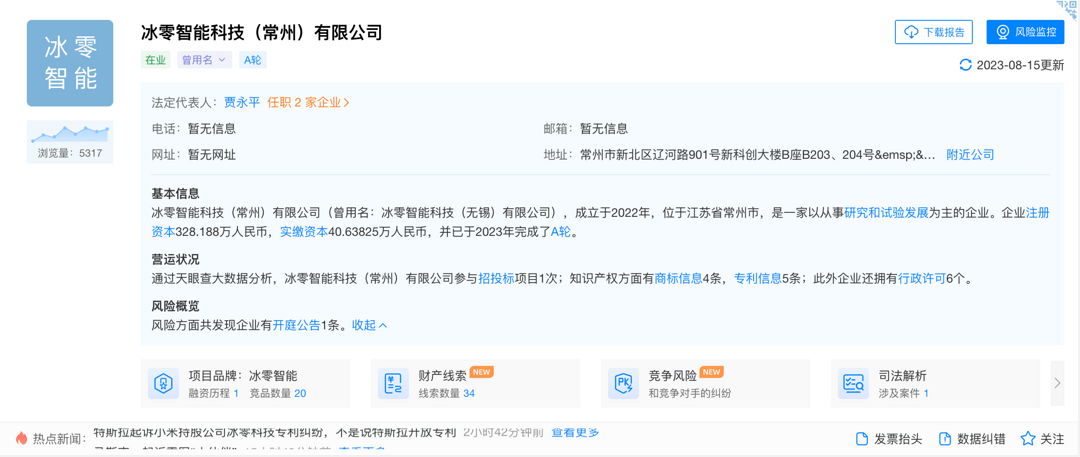Screen dimensions: 1080x457
Task: Click the 下载报告 download button
Action: (x=933, y=32)
